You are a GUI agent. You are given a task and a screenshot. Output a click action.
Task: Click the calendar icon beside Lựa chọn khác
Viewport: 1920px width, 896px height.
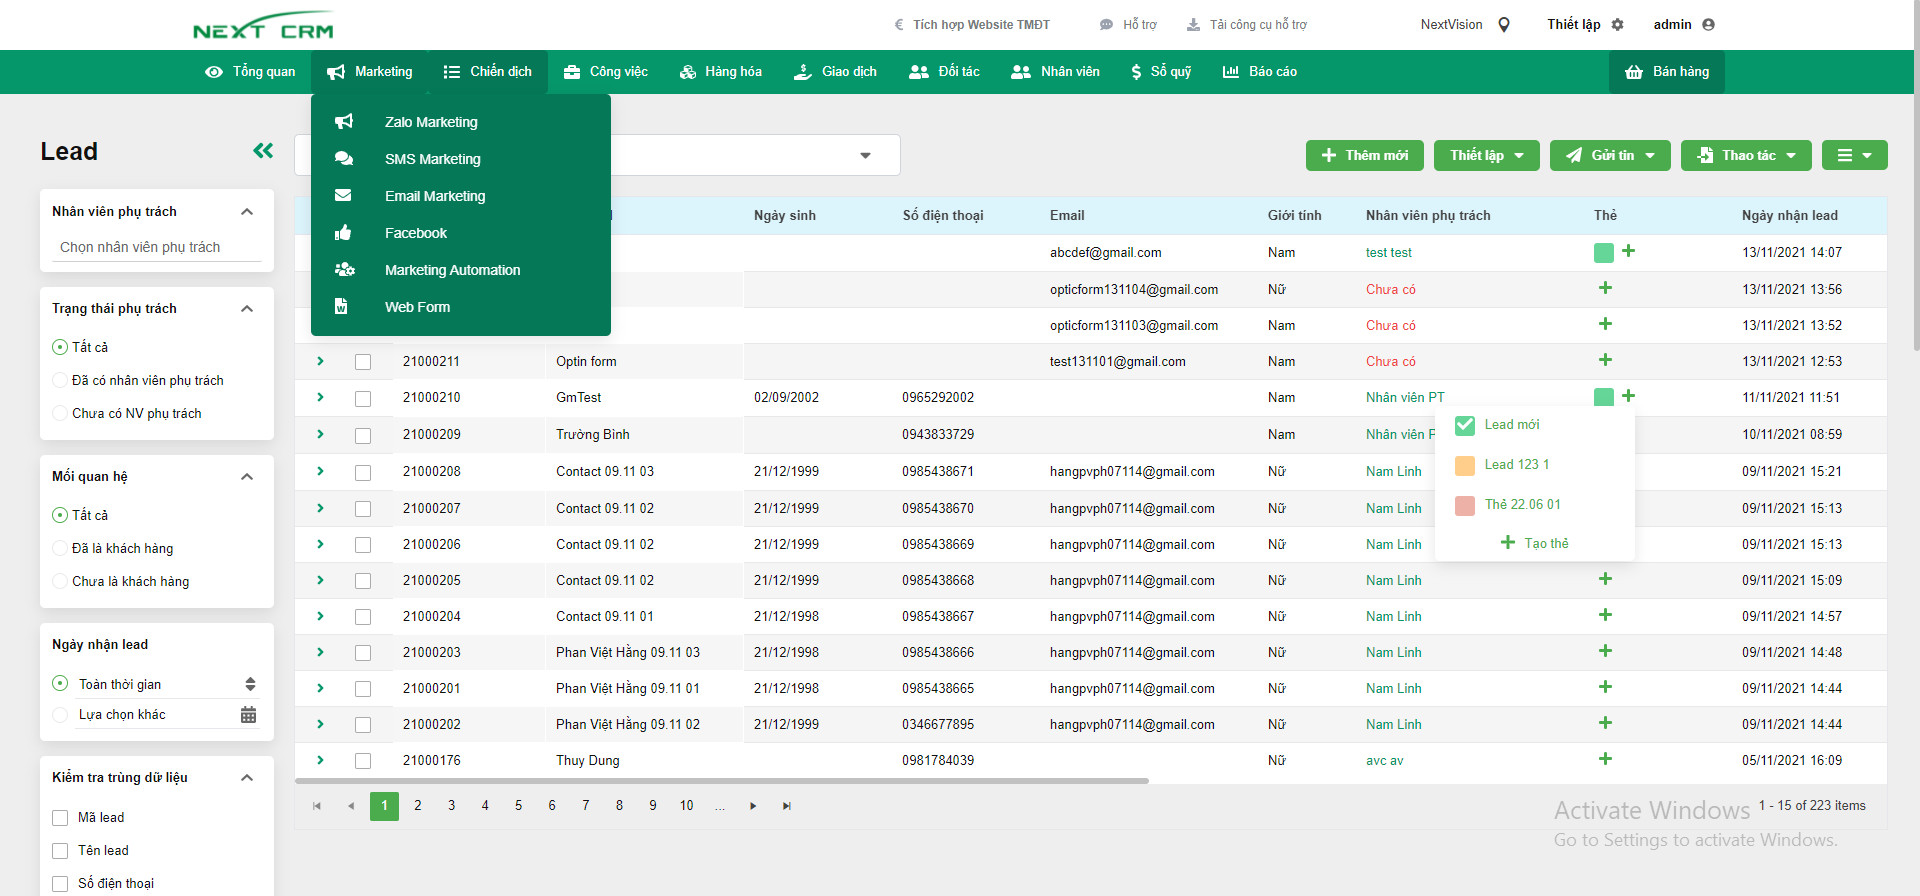coord(248,715)
